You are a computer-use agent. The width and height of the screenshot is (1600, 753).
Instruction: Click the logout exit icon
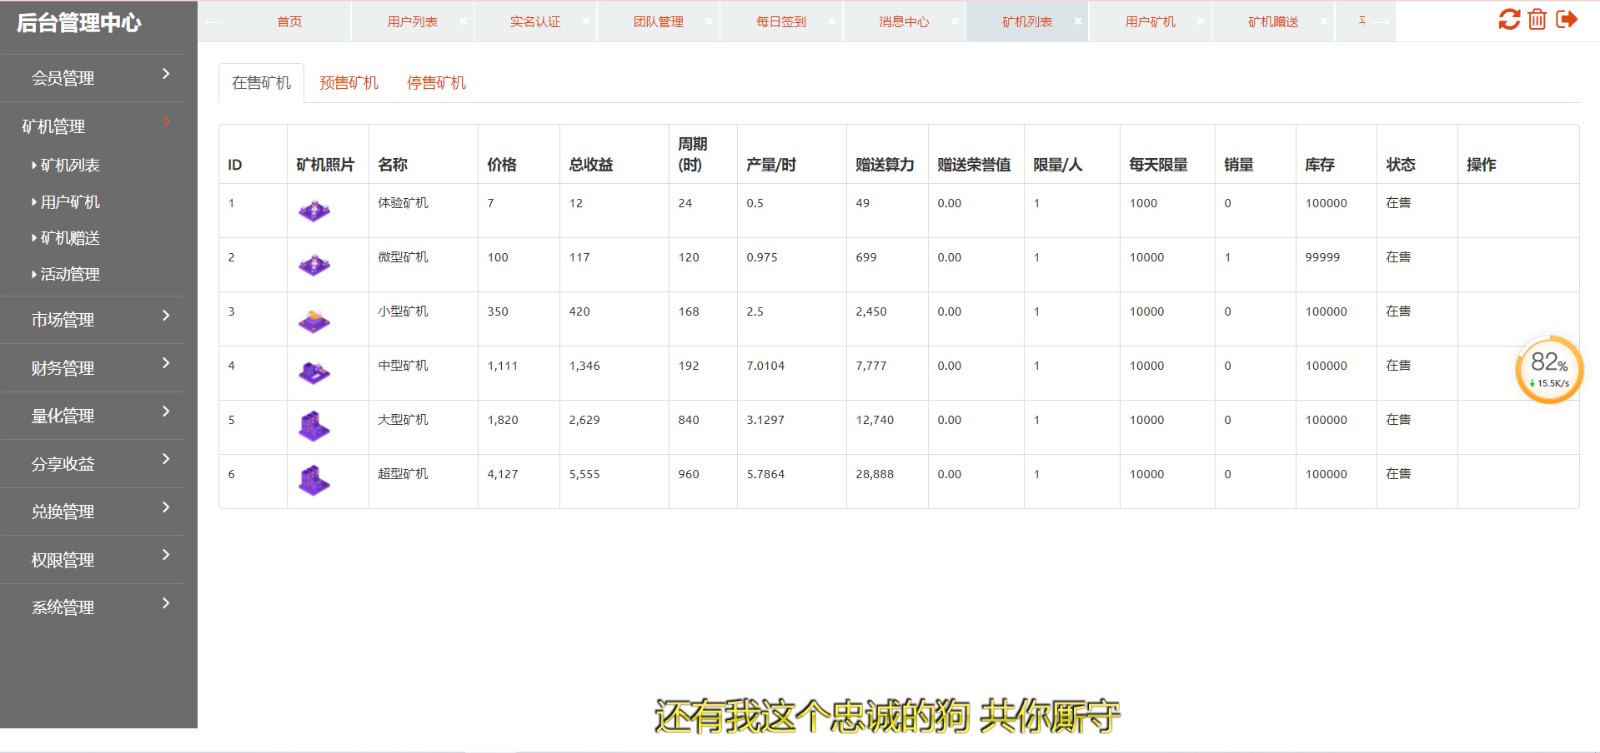tap(1567, 19)
